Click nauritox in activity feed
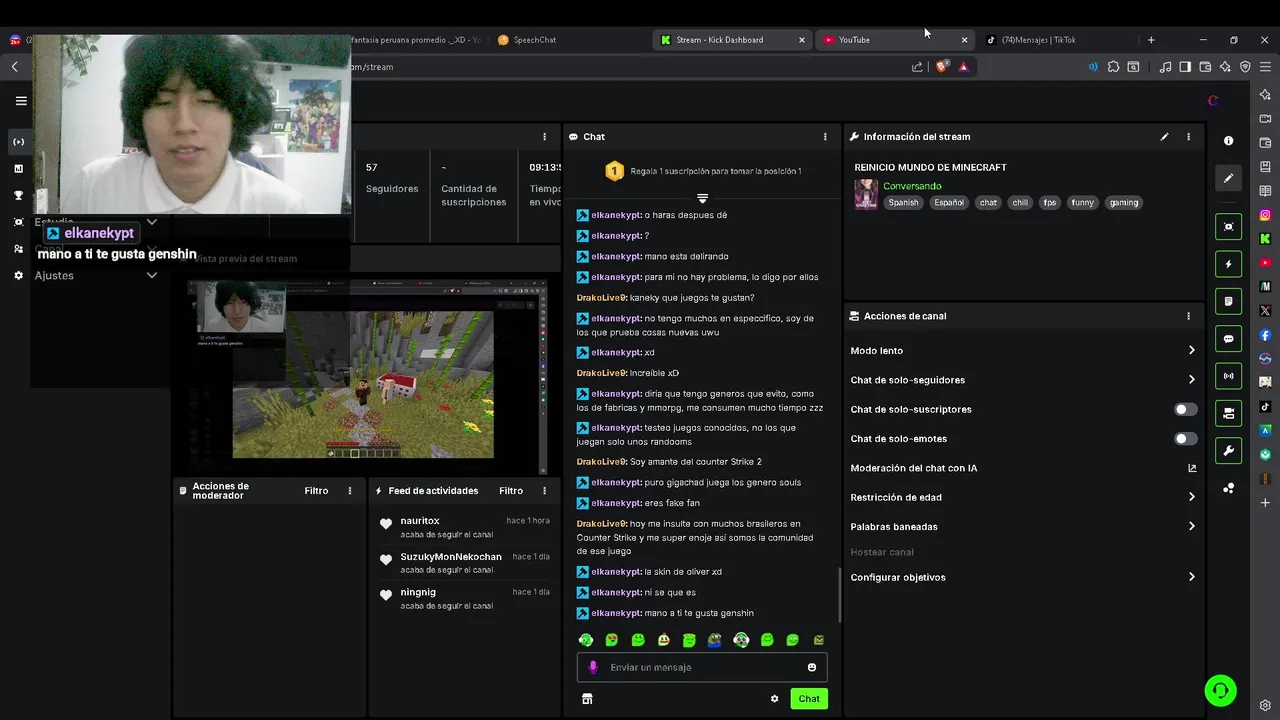This screenshot has height=720, width=1280. coord(420,521)
